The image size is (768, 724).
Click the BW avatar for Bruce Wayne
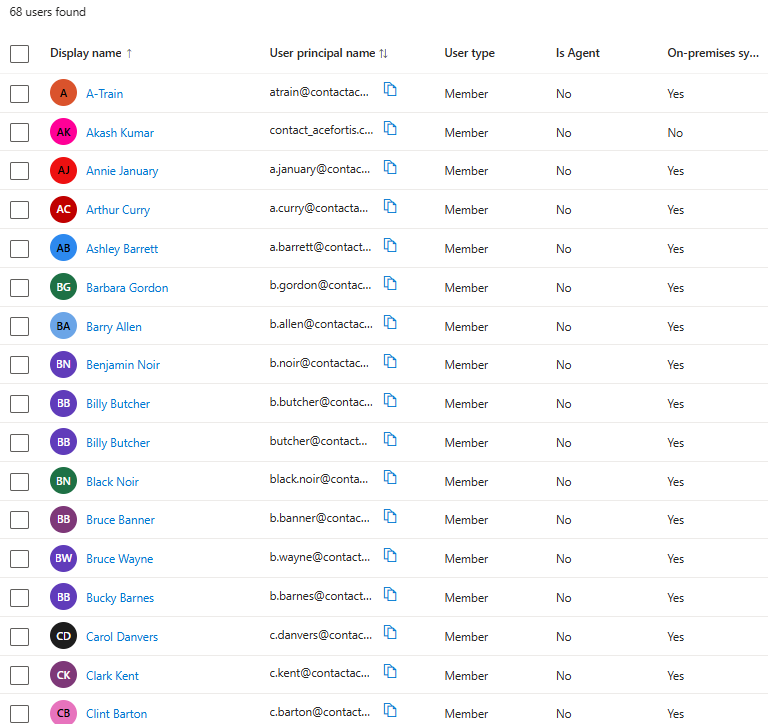pos(64,558)
